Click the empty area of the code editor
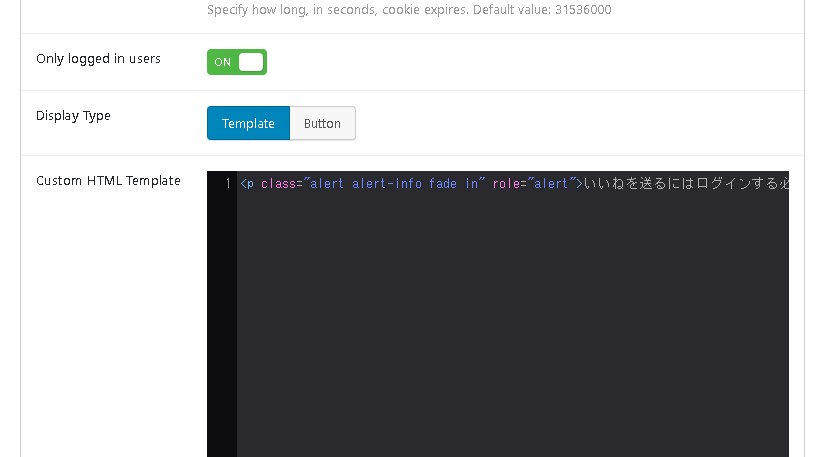This screenshot has width=835, height=457. [x=512, y=320]
